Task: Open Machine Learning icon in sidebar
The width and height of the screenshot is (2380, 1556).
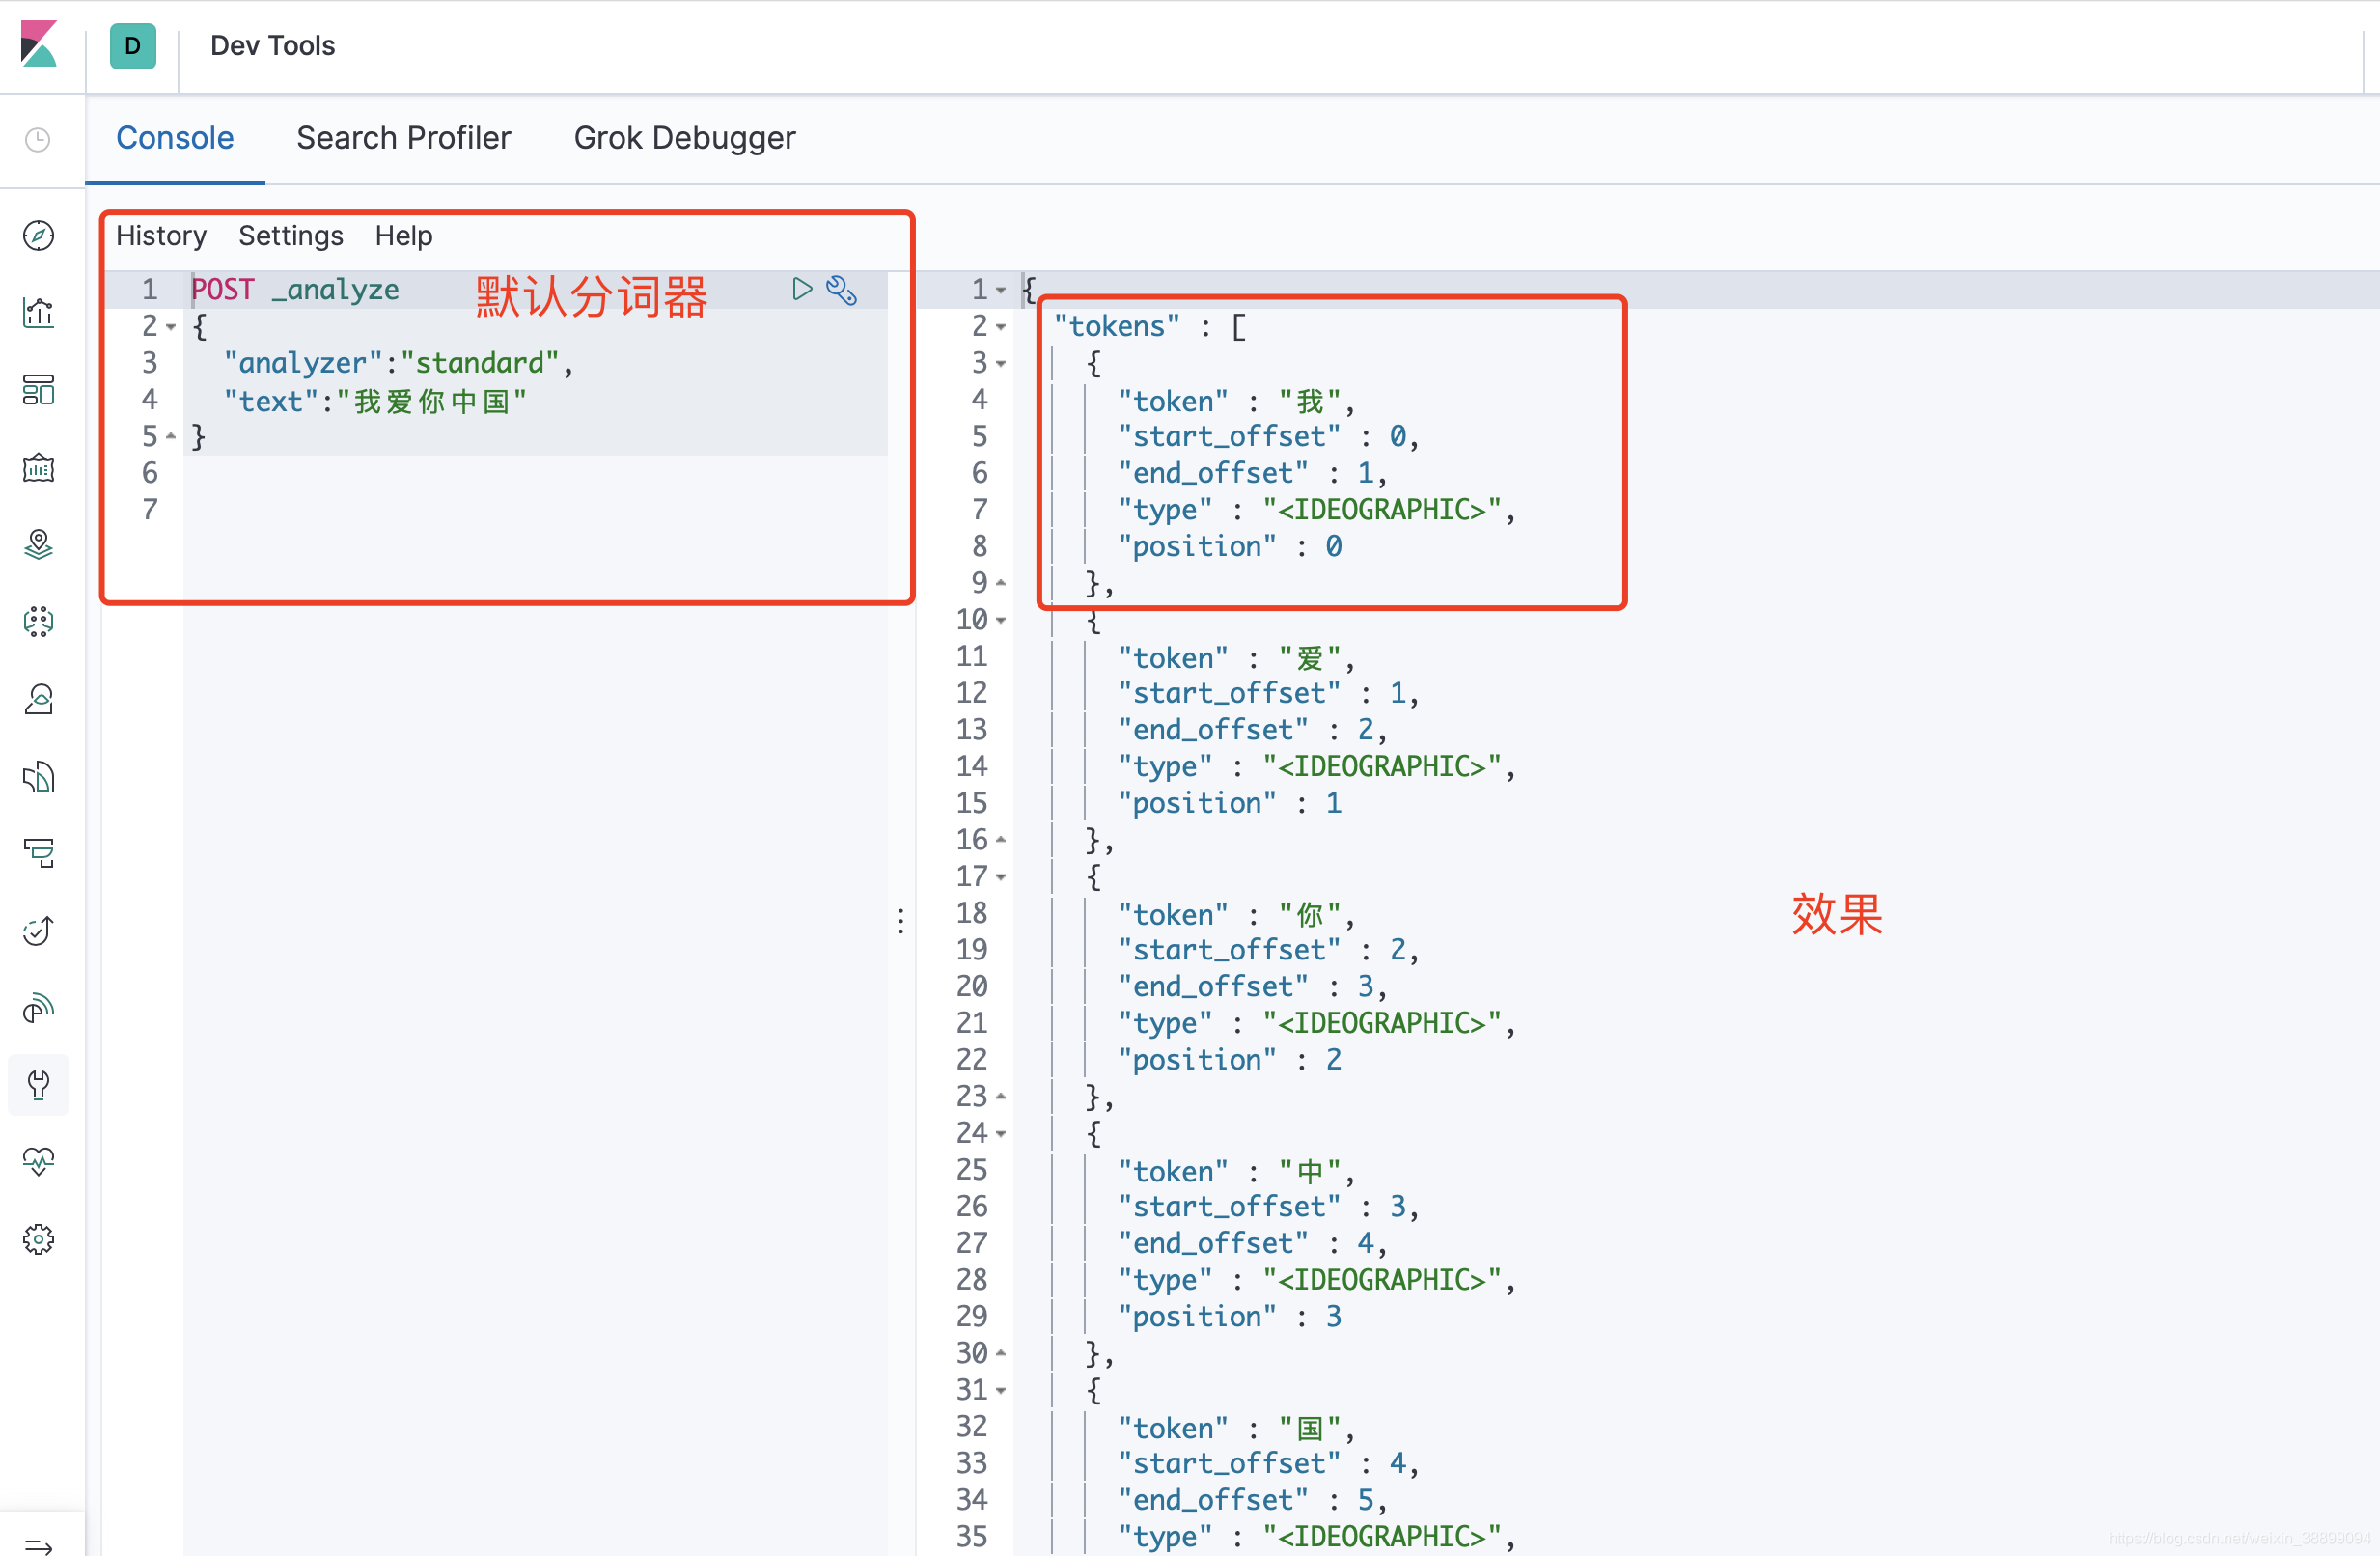Action: pos(38,621)
